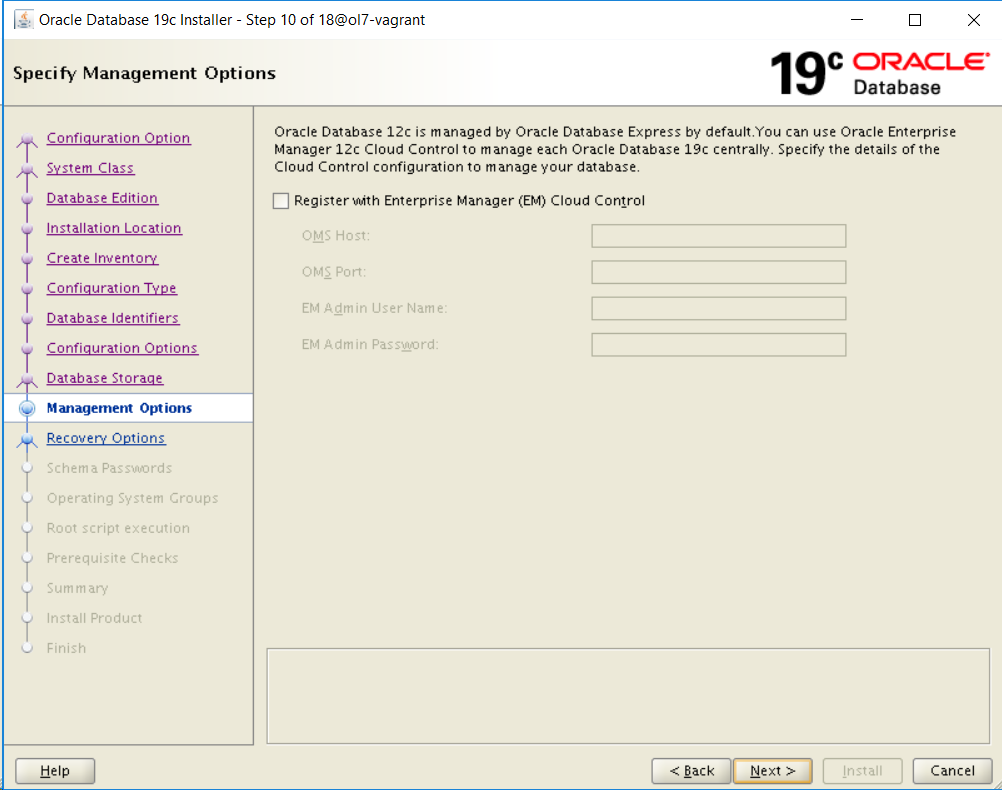Click the step marker beside Configuration Options
This screenshot has height=790, width=1002.
pyautogui.click(x=27, y=349)
